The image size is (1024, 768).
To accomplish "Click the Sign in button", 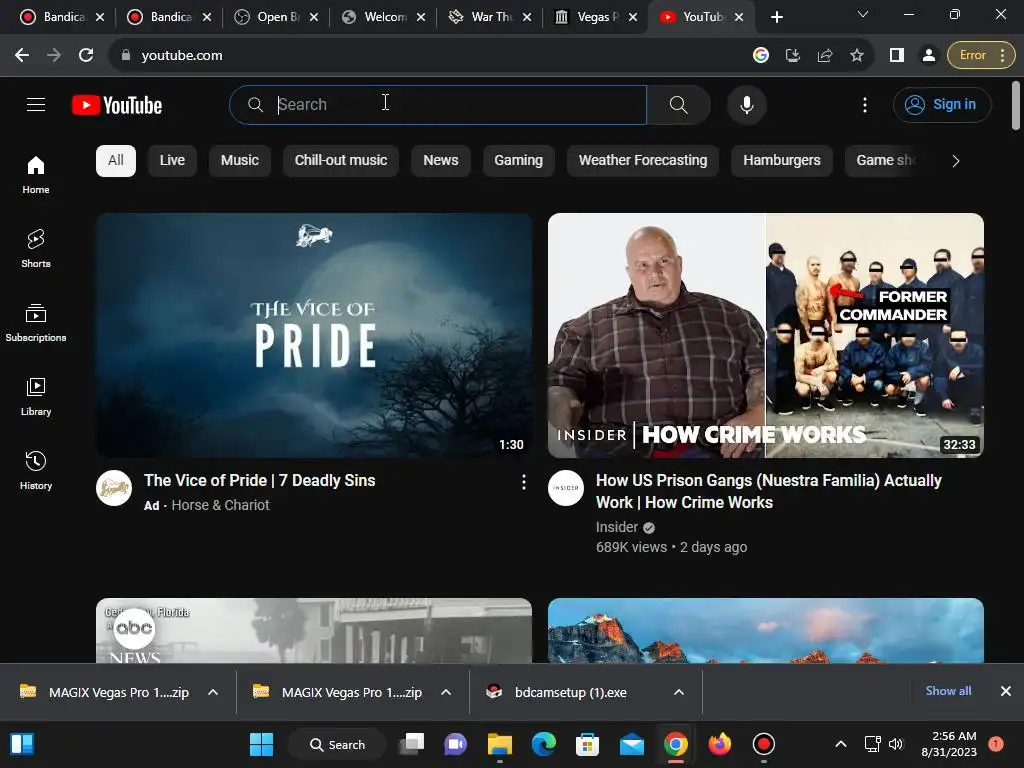I will click(x=942, y=104).
